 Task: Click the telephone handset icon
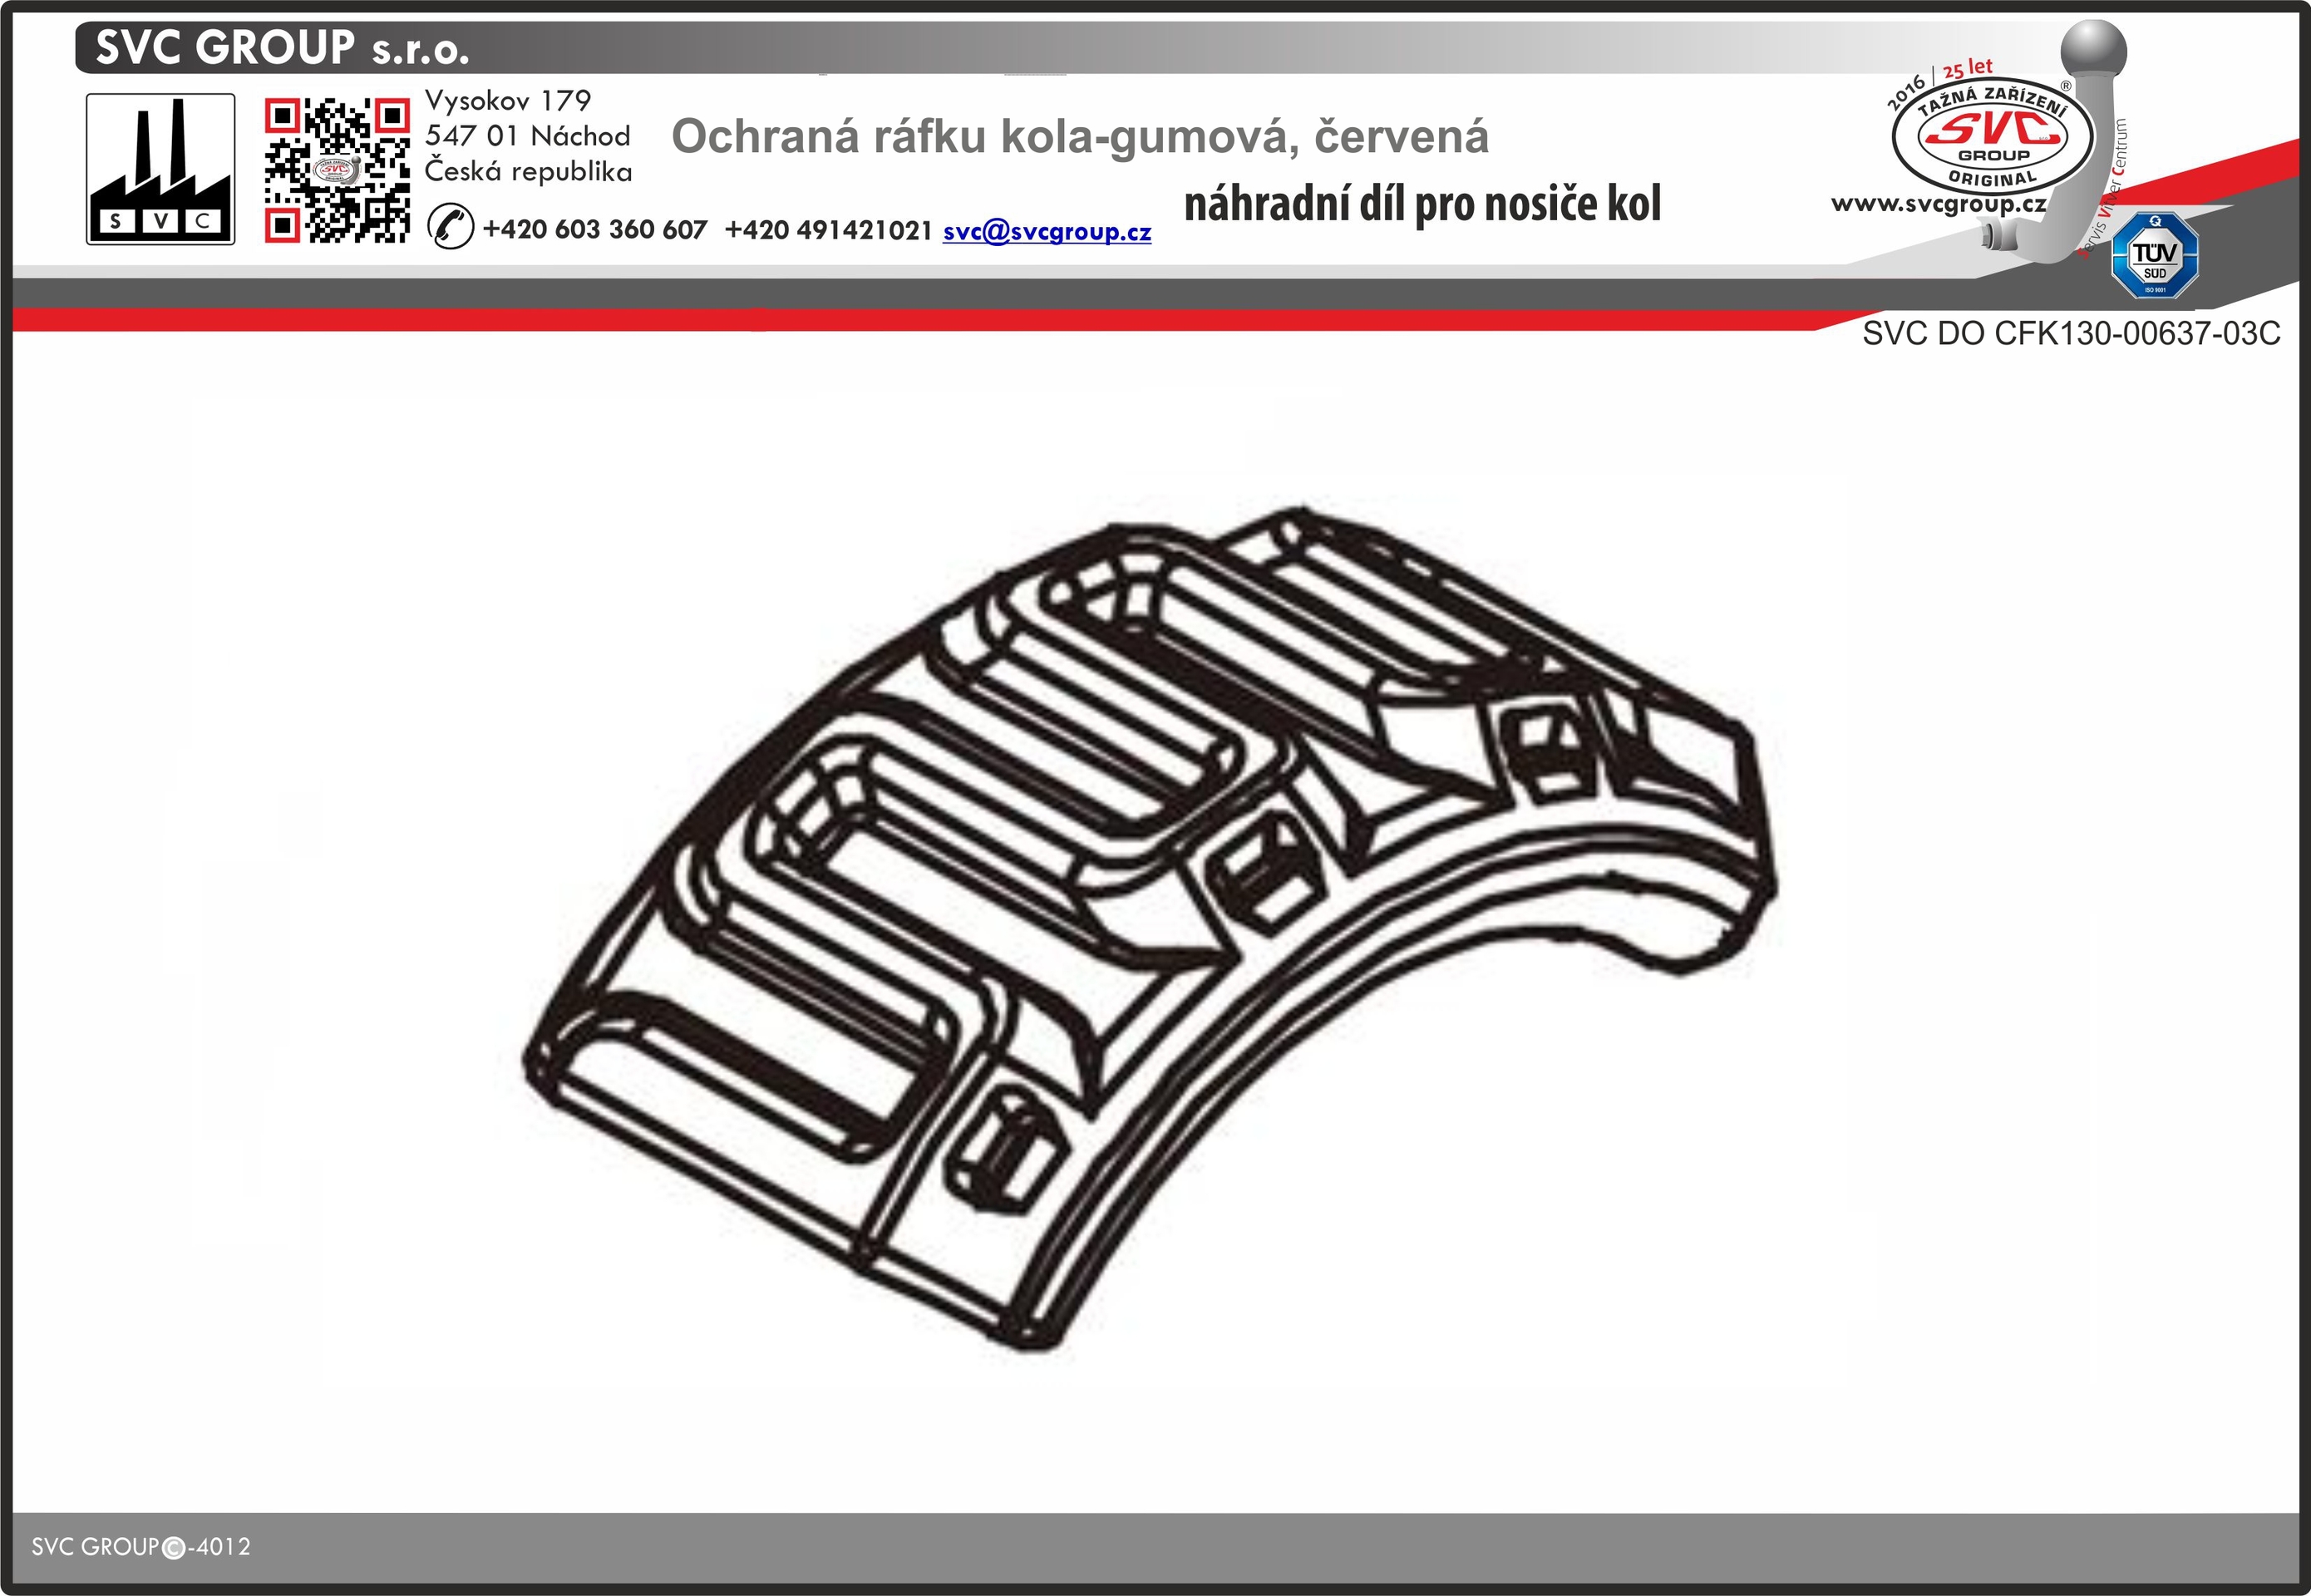tap(450, 226)
